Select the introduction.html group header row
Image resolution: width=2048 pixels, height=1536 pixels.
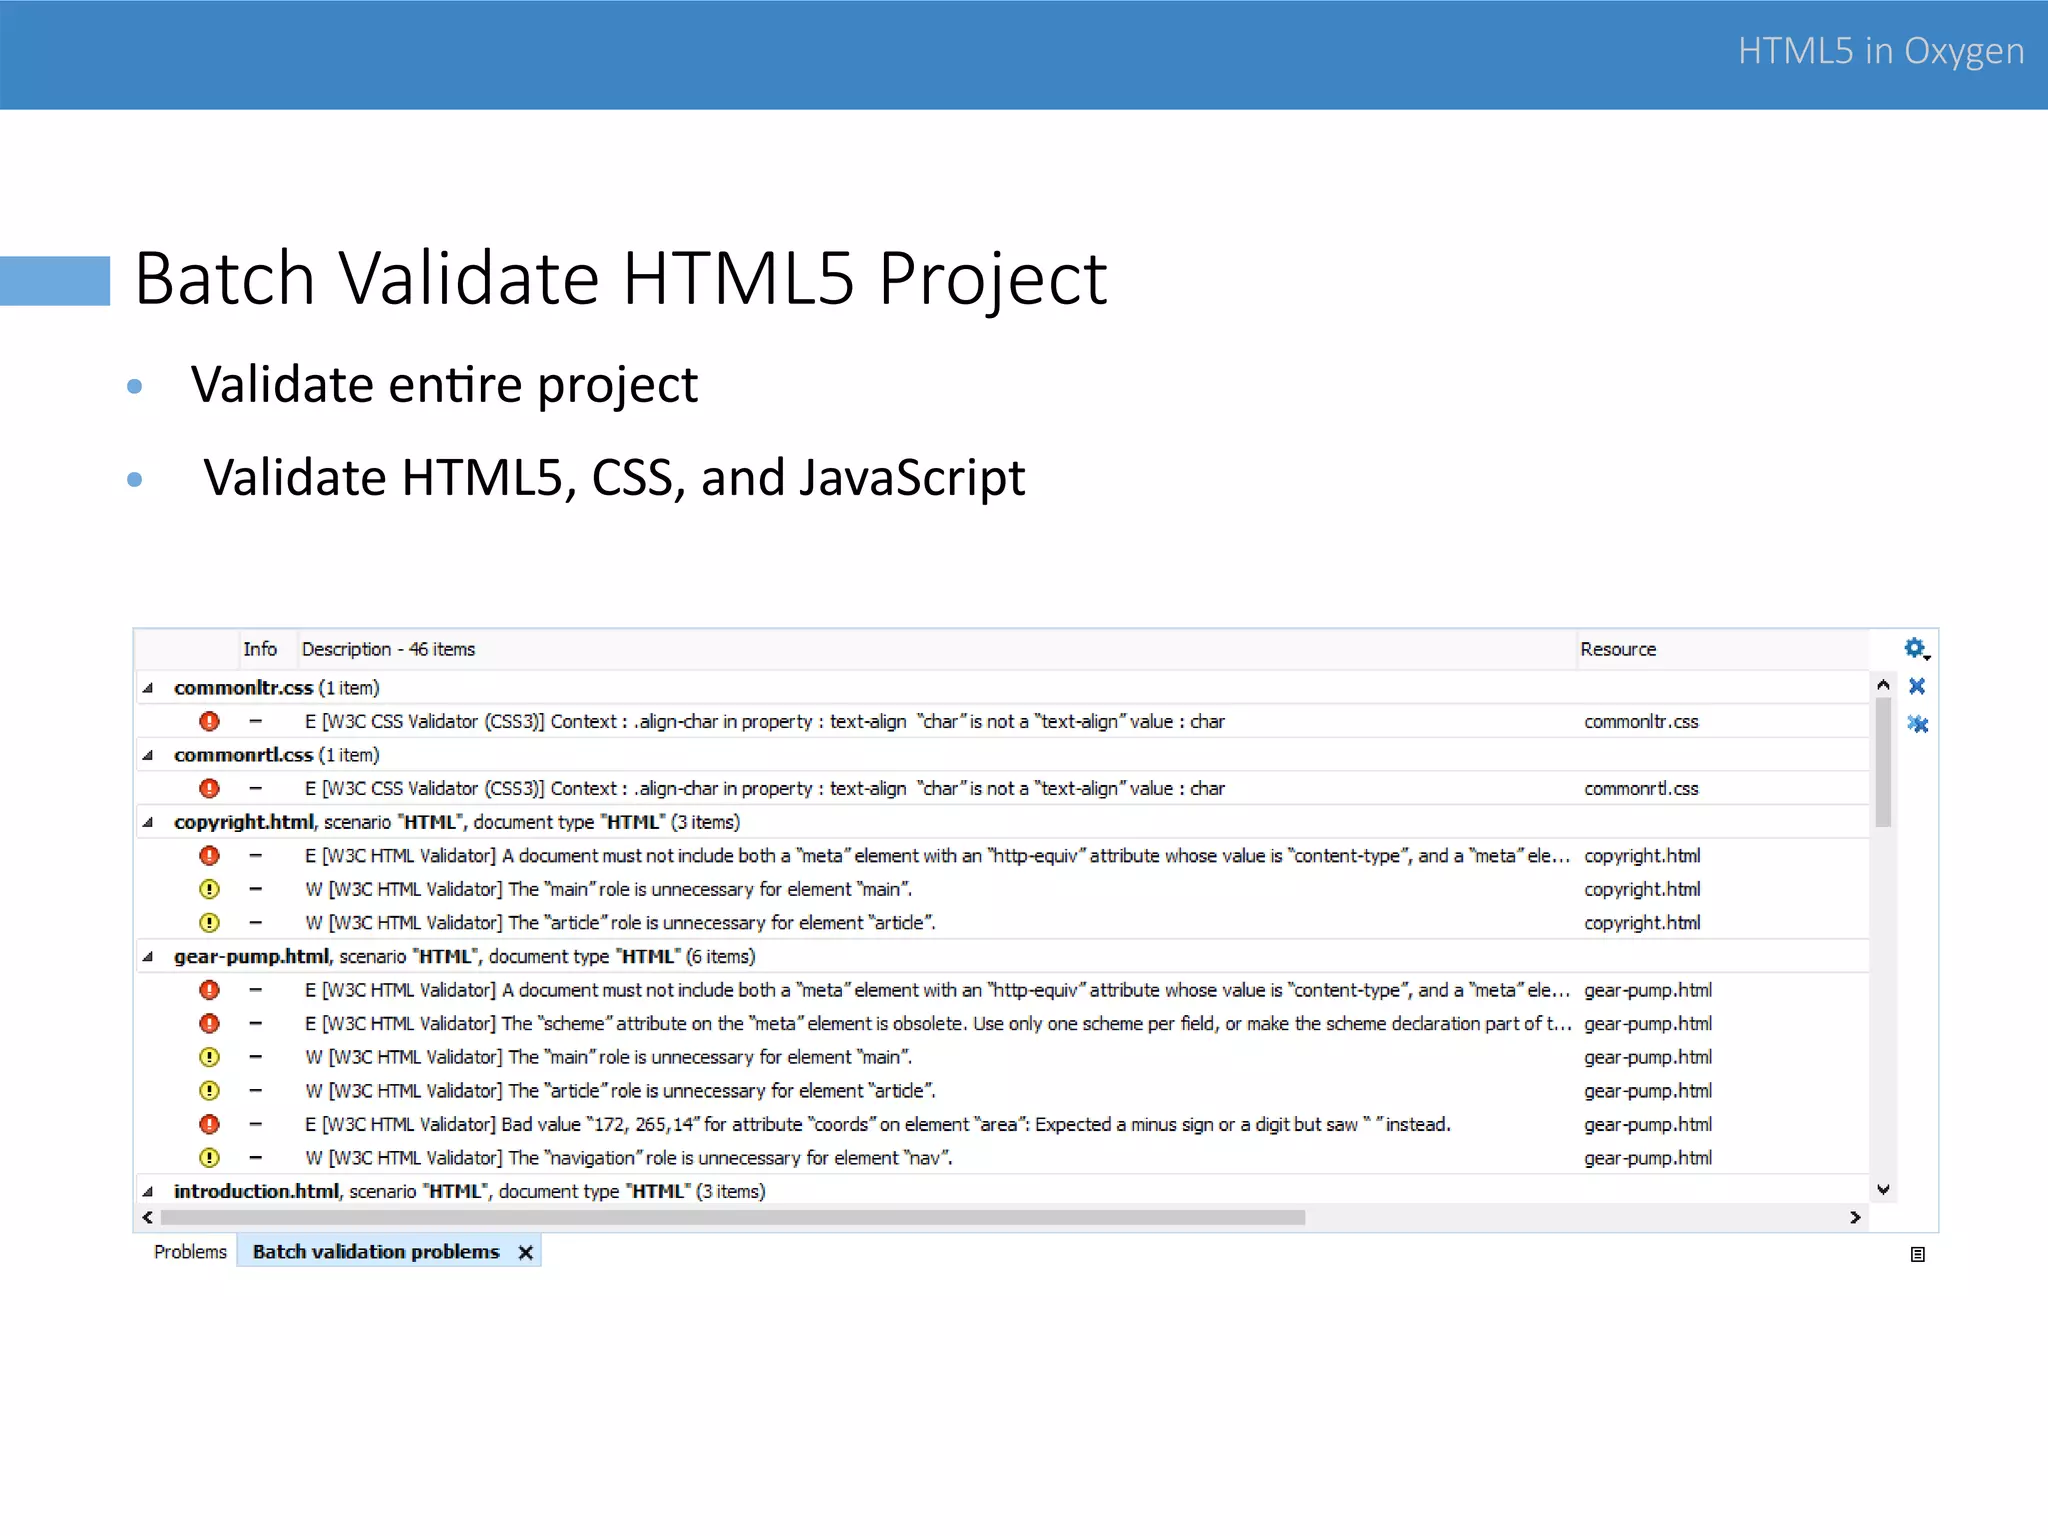tap(1002, 1191)
